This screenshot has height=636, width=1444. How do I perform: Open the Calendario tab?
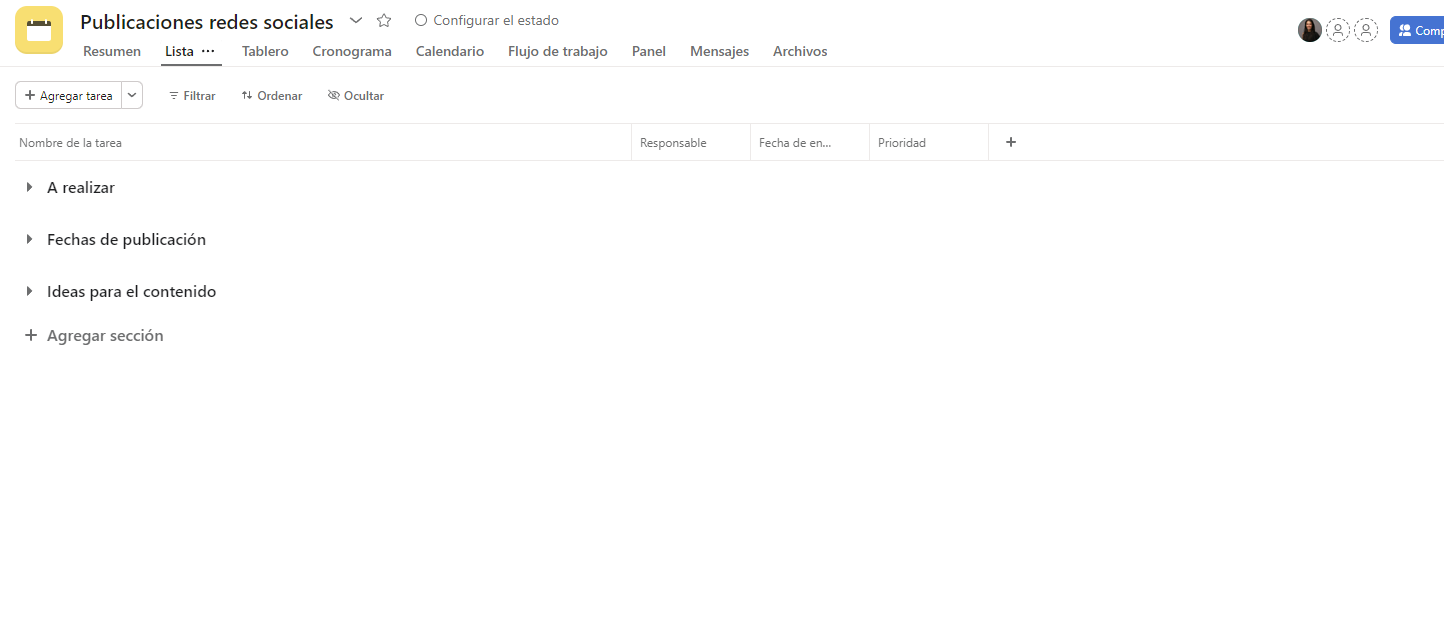tap(450, 51)
